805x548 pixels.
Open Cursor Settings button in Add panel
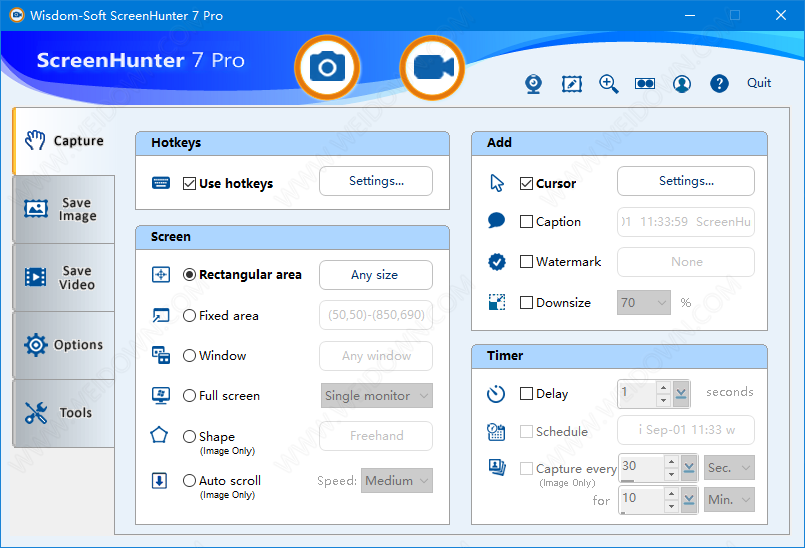pyautogui.click(x=686, y=181)
